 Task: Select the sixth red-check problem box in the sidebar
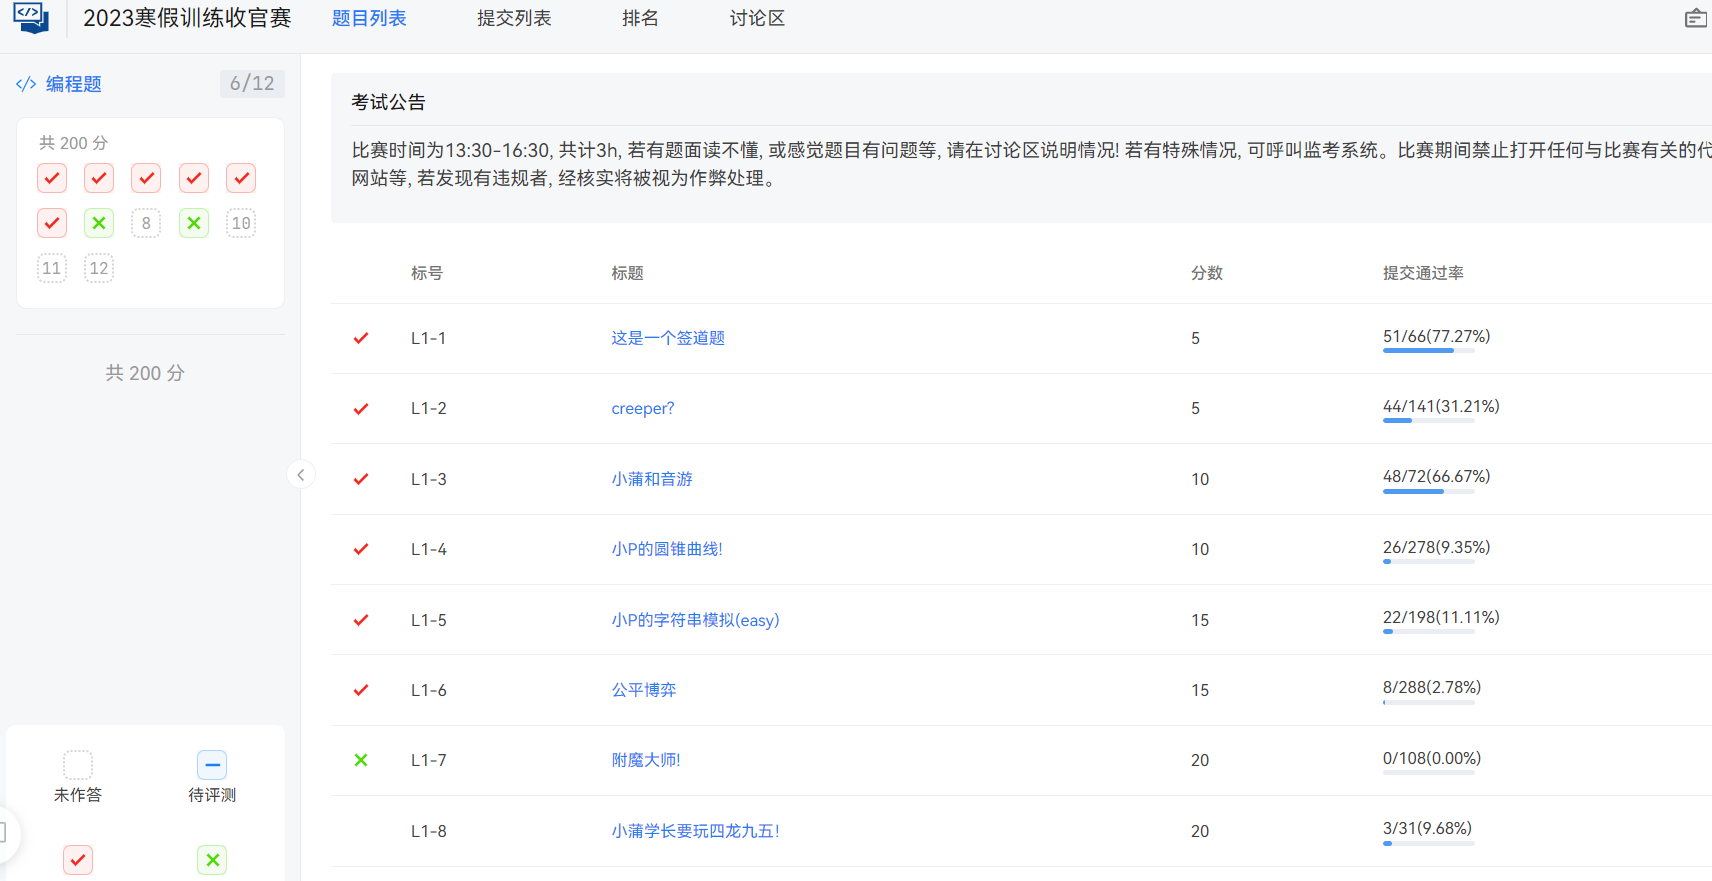[x=52, y=223]
